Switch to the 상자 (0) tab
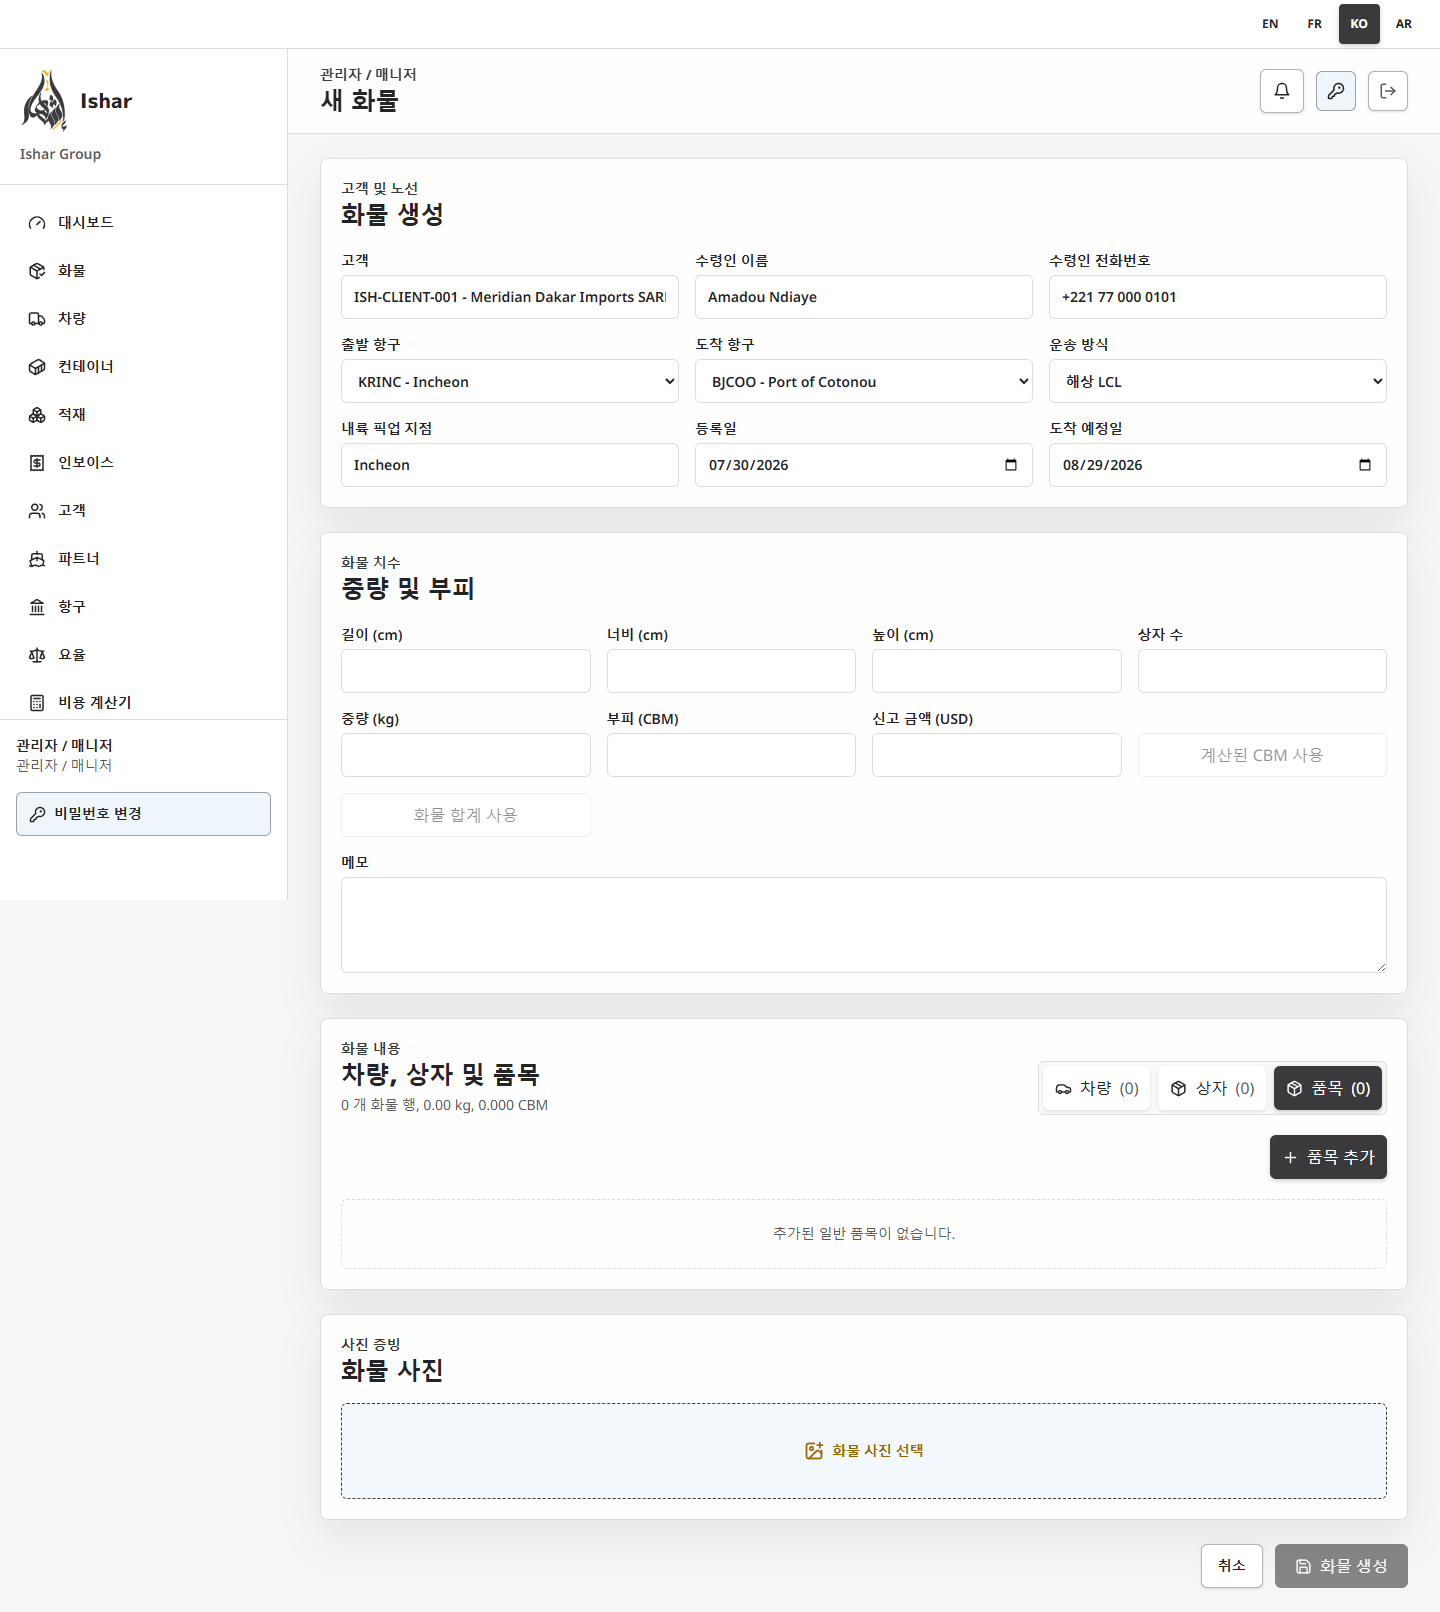 1212,1088
